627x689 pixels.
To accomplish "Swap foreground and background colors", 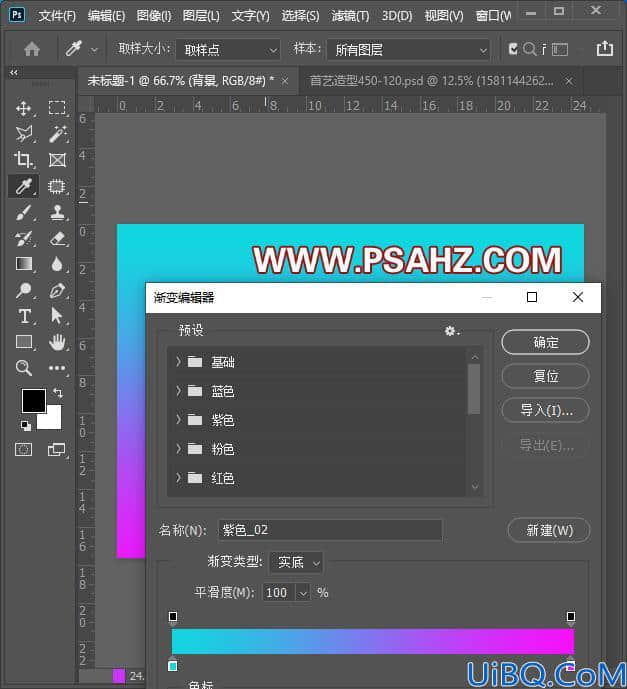I will pos(58,392).
